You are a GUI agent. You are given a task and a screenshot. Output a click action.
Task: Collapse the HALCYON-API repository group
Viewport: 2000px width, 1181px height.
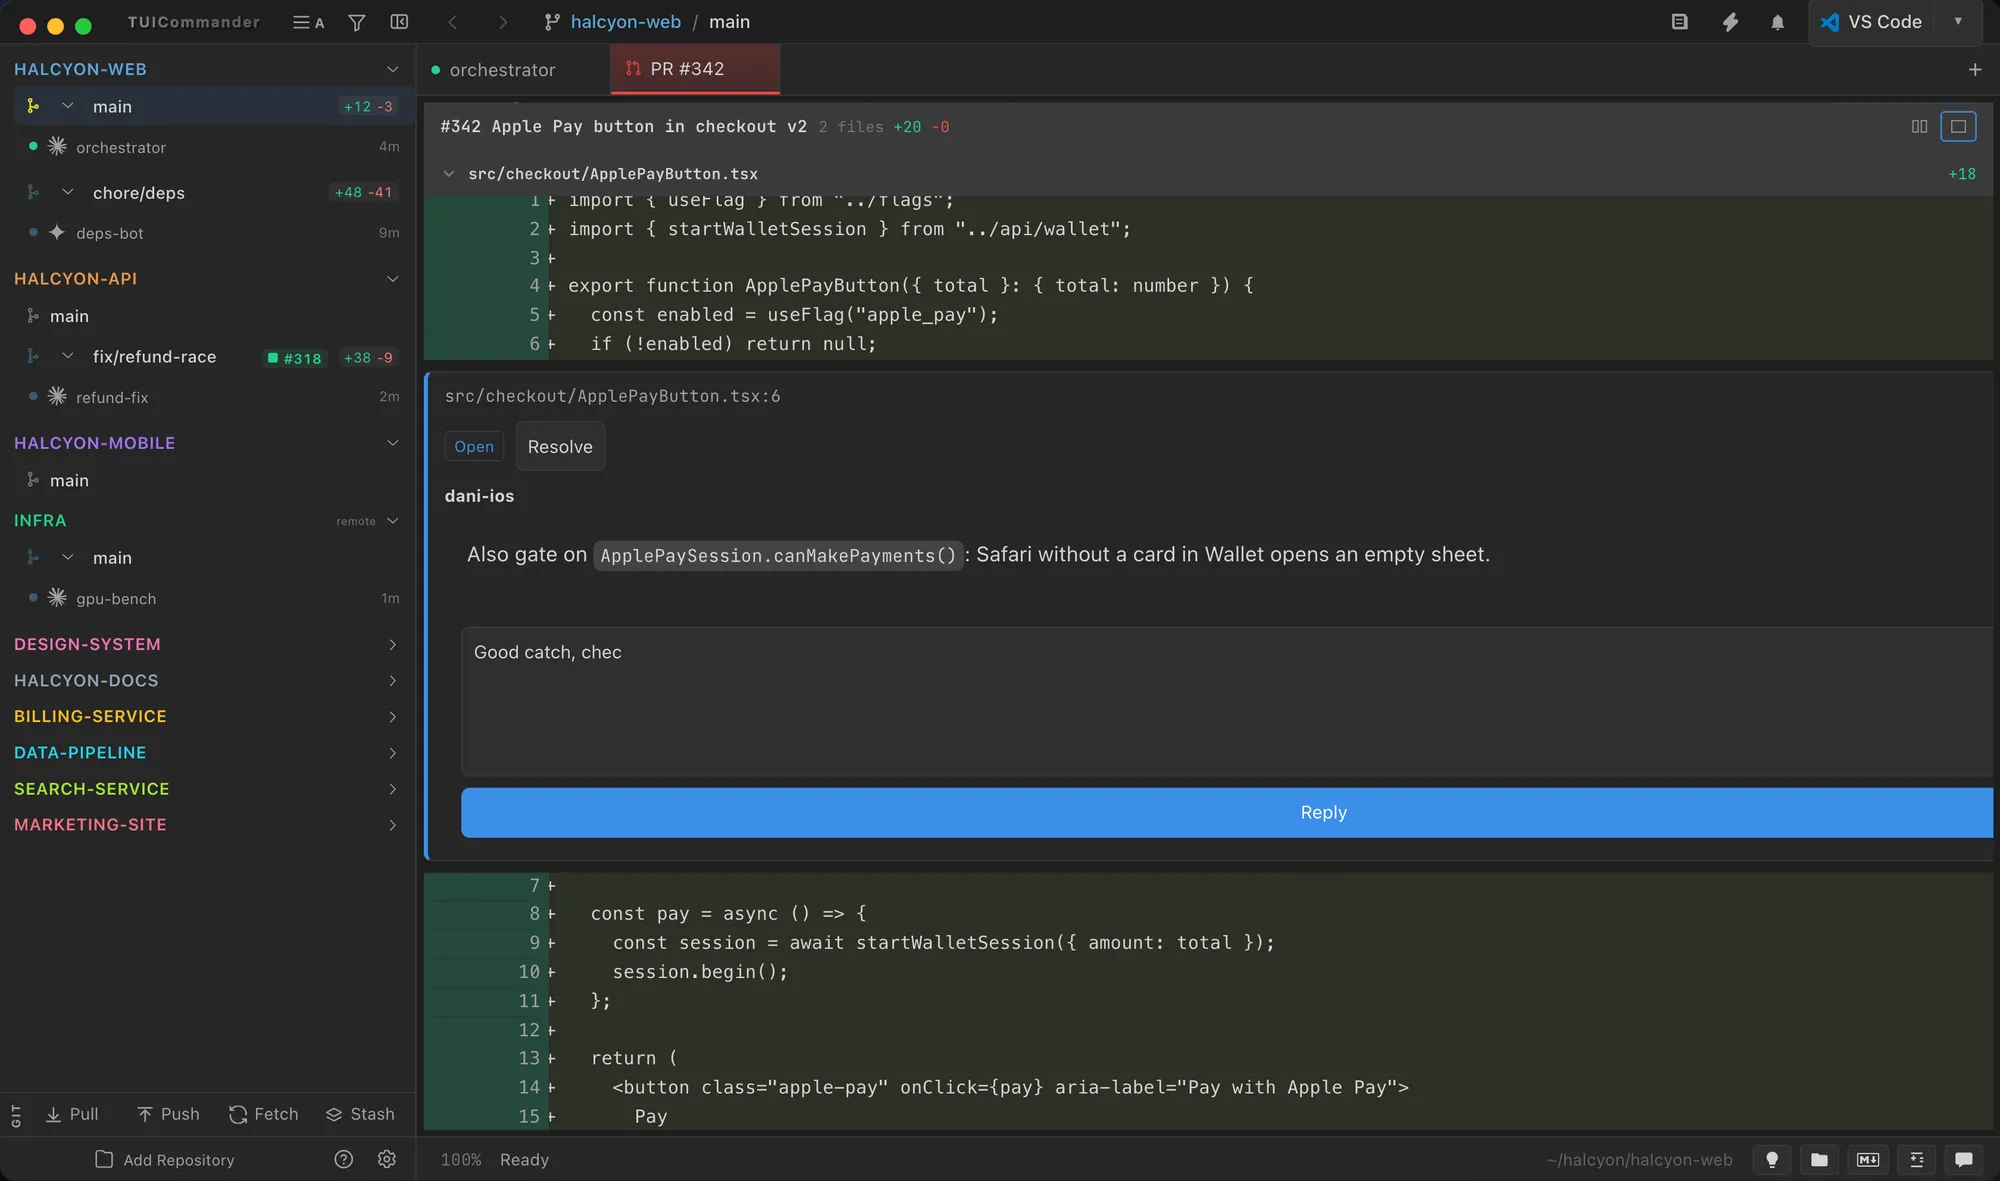(x=392, y=279)
